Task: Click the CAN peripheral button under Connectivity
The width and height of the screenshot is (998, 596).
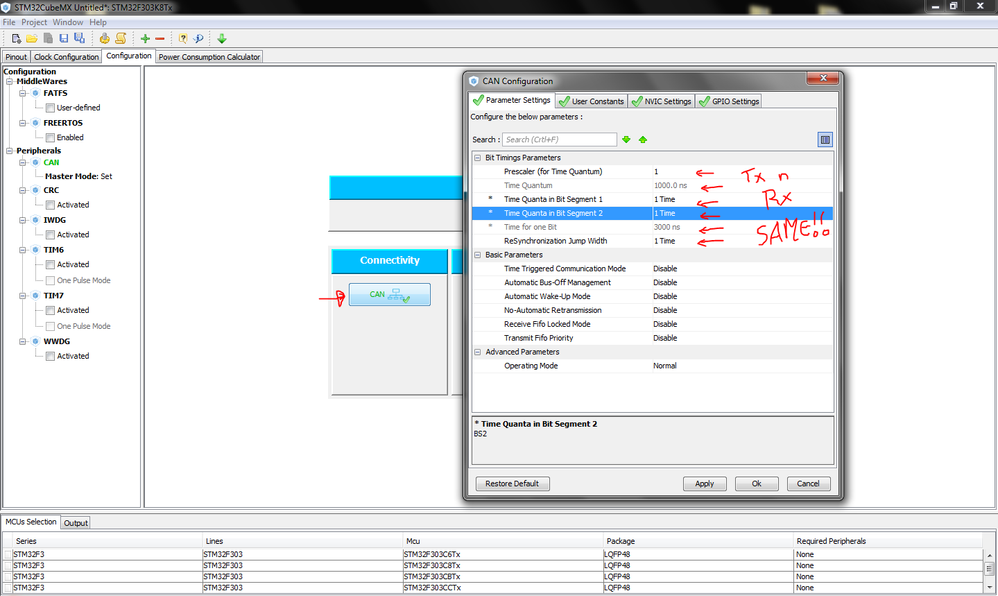Action: click(390, 294)
